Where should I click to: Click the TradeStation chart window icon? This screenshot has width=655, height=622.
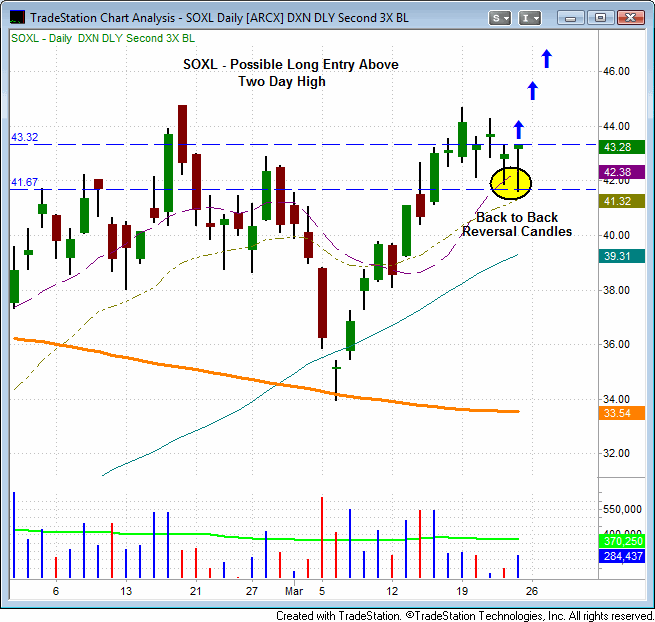[x=18, y=17]
